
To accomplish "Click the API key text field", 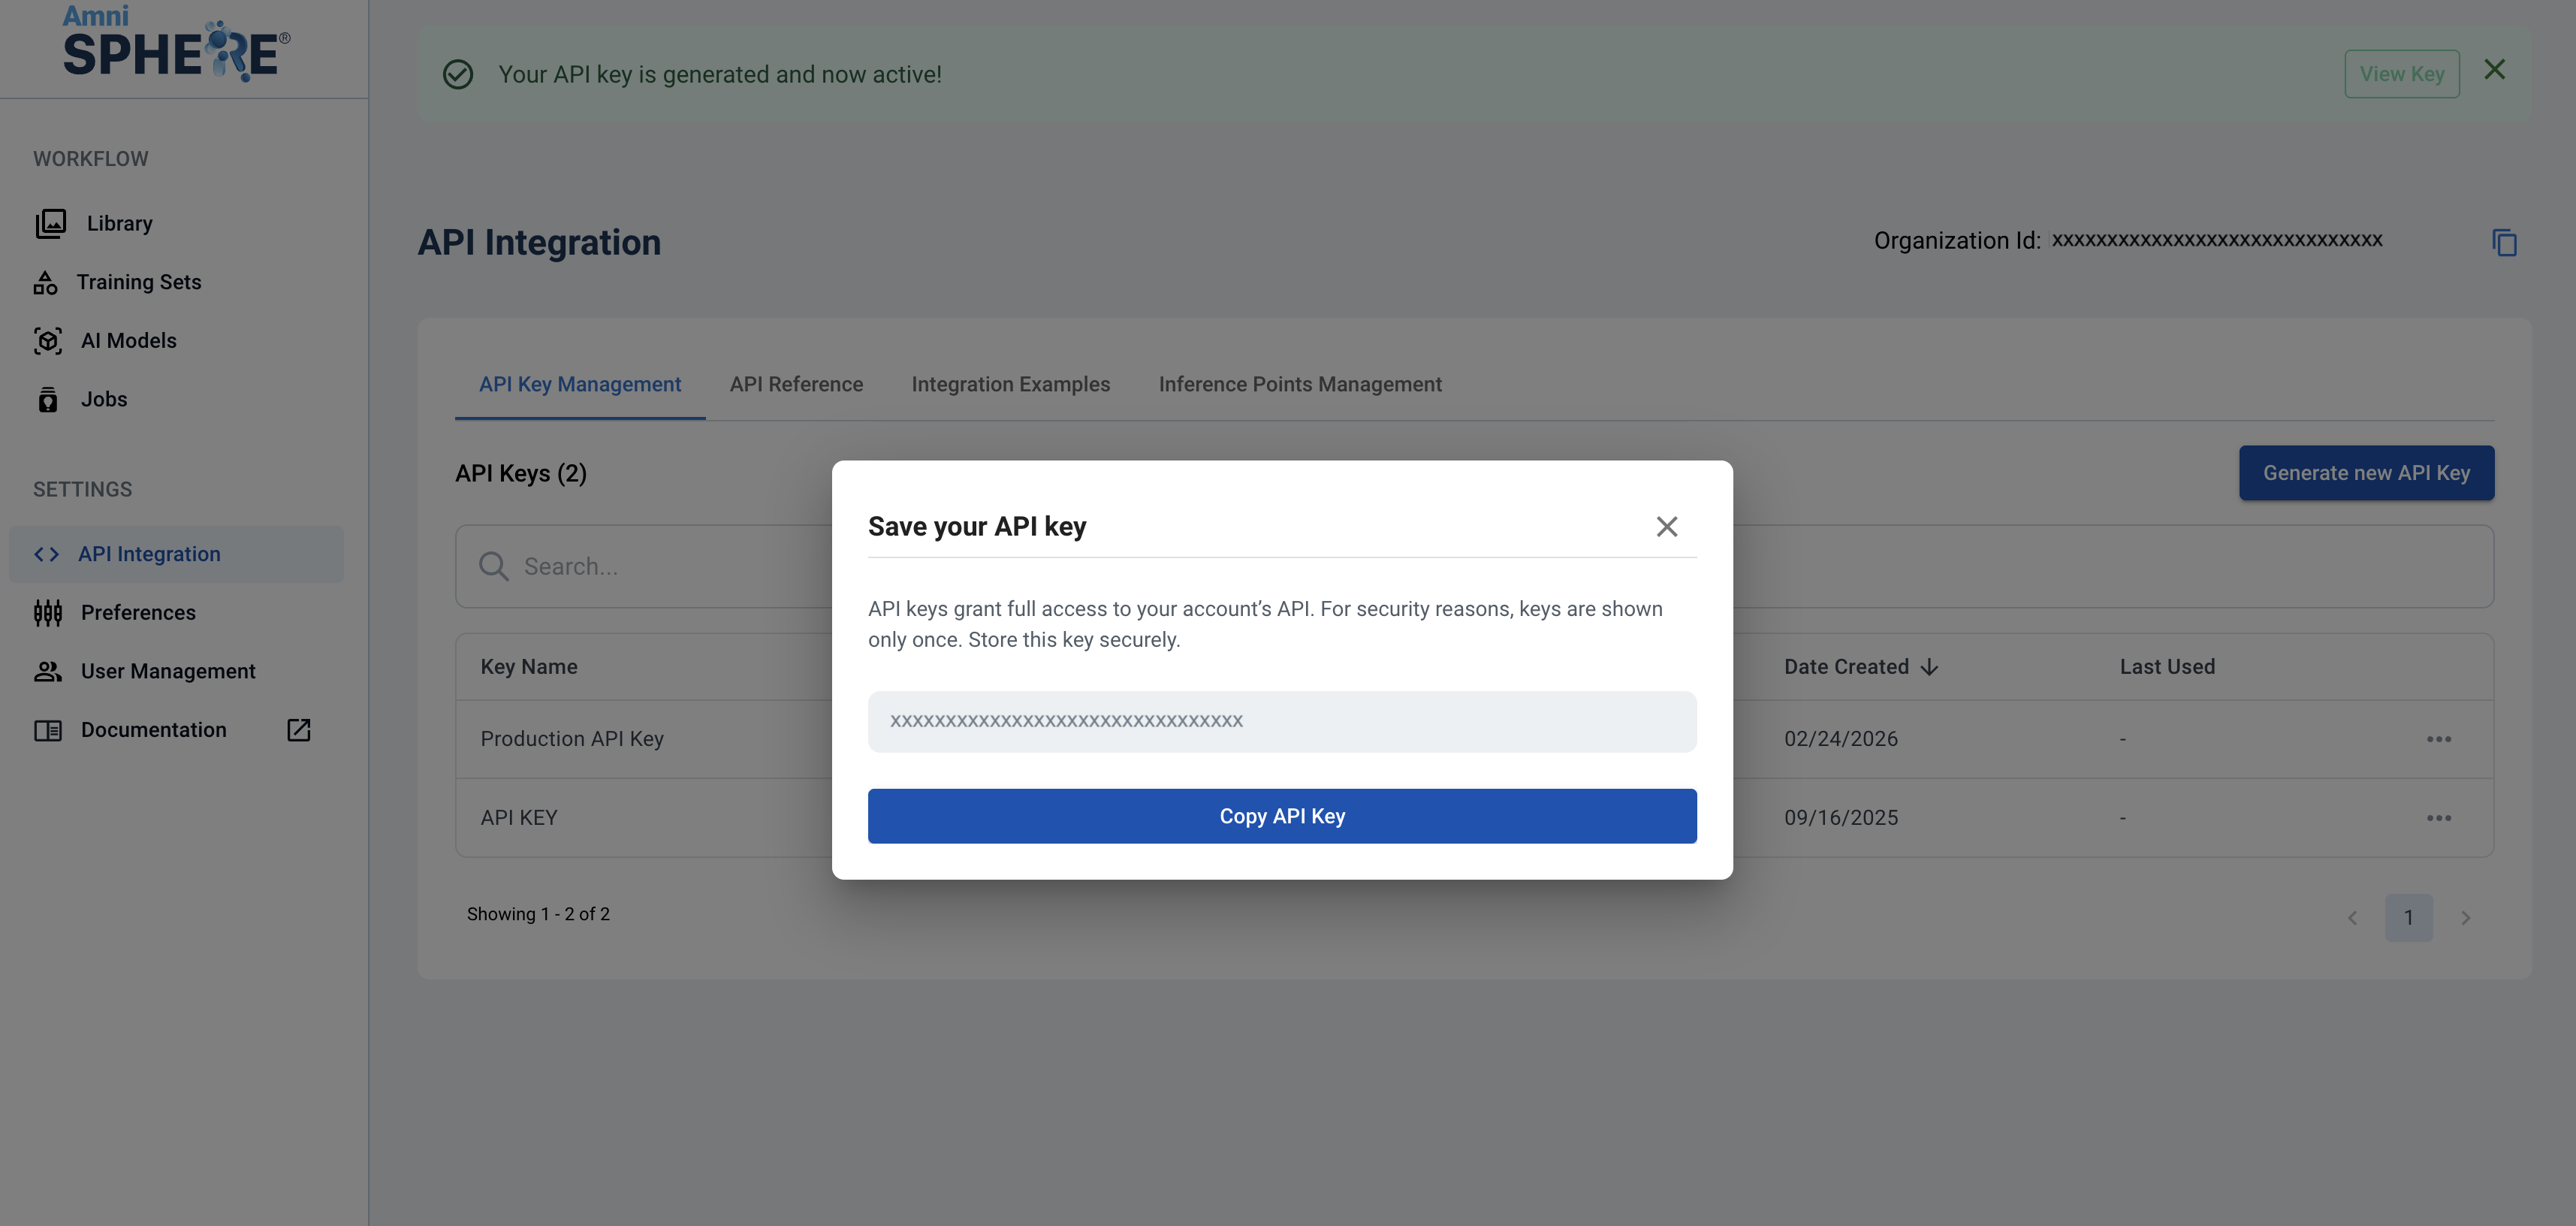I will 1281,721.
